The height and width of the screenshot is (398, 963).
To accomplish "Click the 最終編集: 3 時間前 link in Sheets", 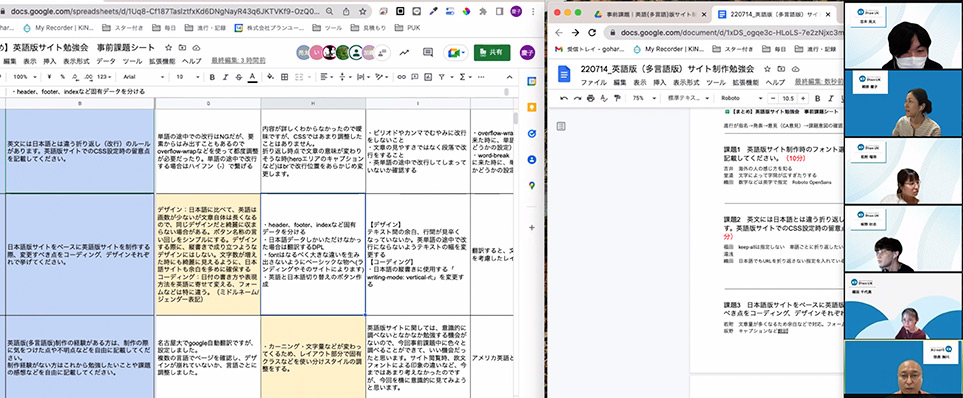I will pos(238,61).
